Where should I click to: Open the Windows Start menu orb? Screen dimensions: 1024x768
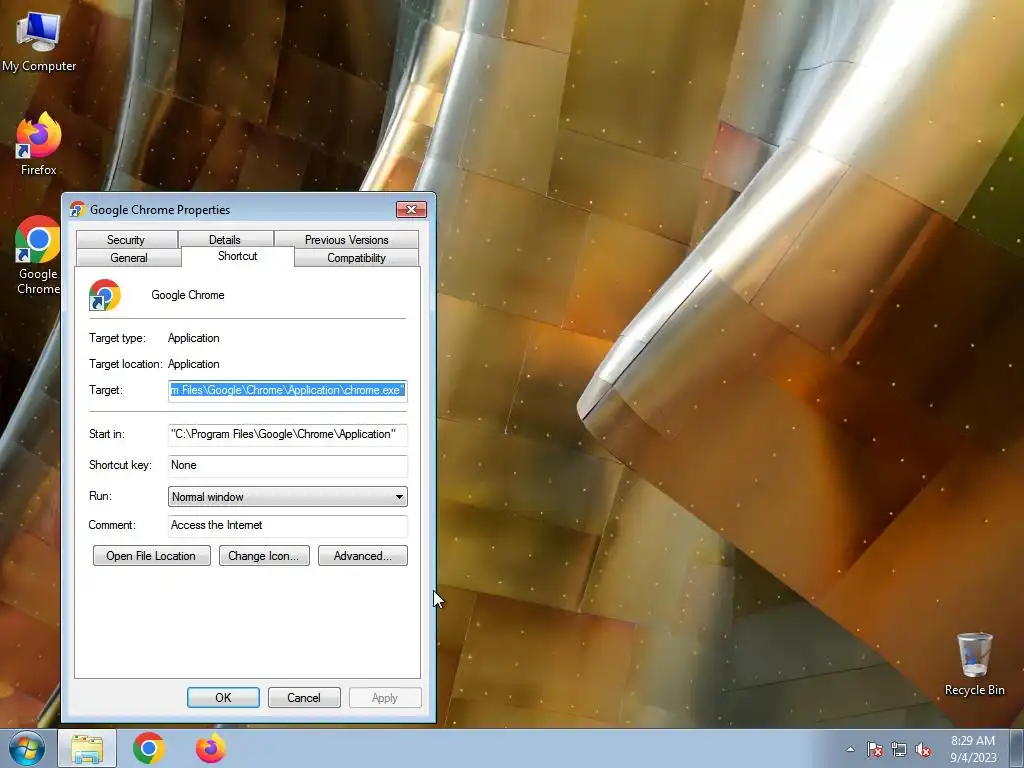[x=27, y=748]
